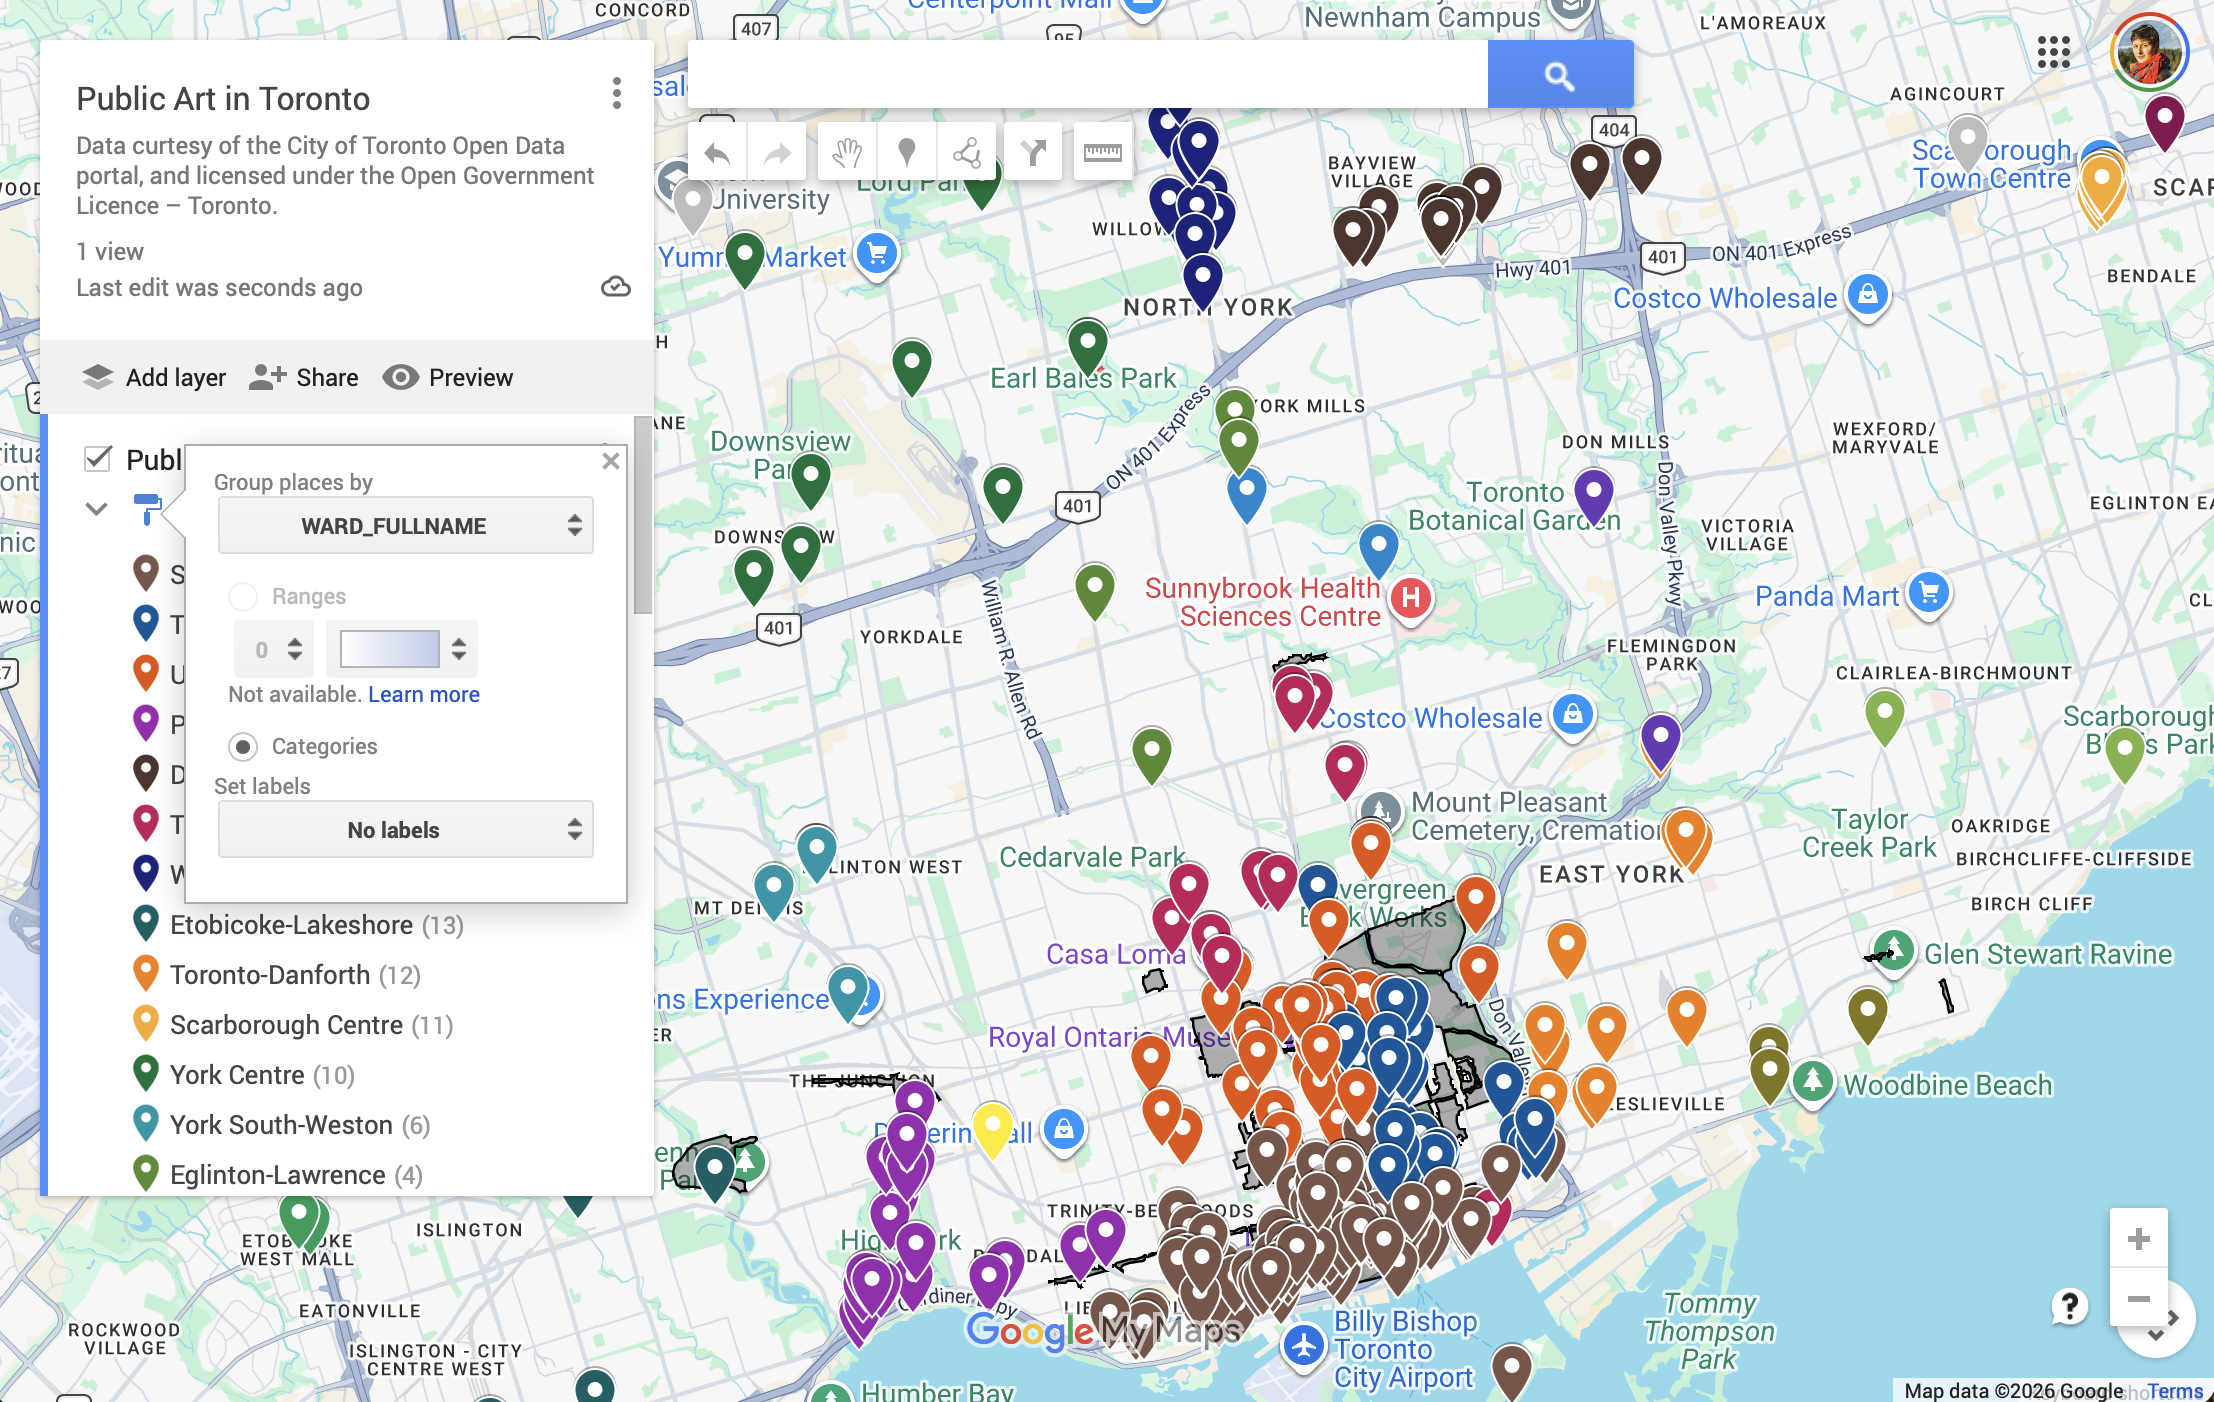Select the draw a line tool

[x=967, y=153]
